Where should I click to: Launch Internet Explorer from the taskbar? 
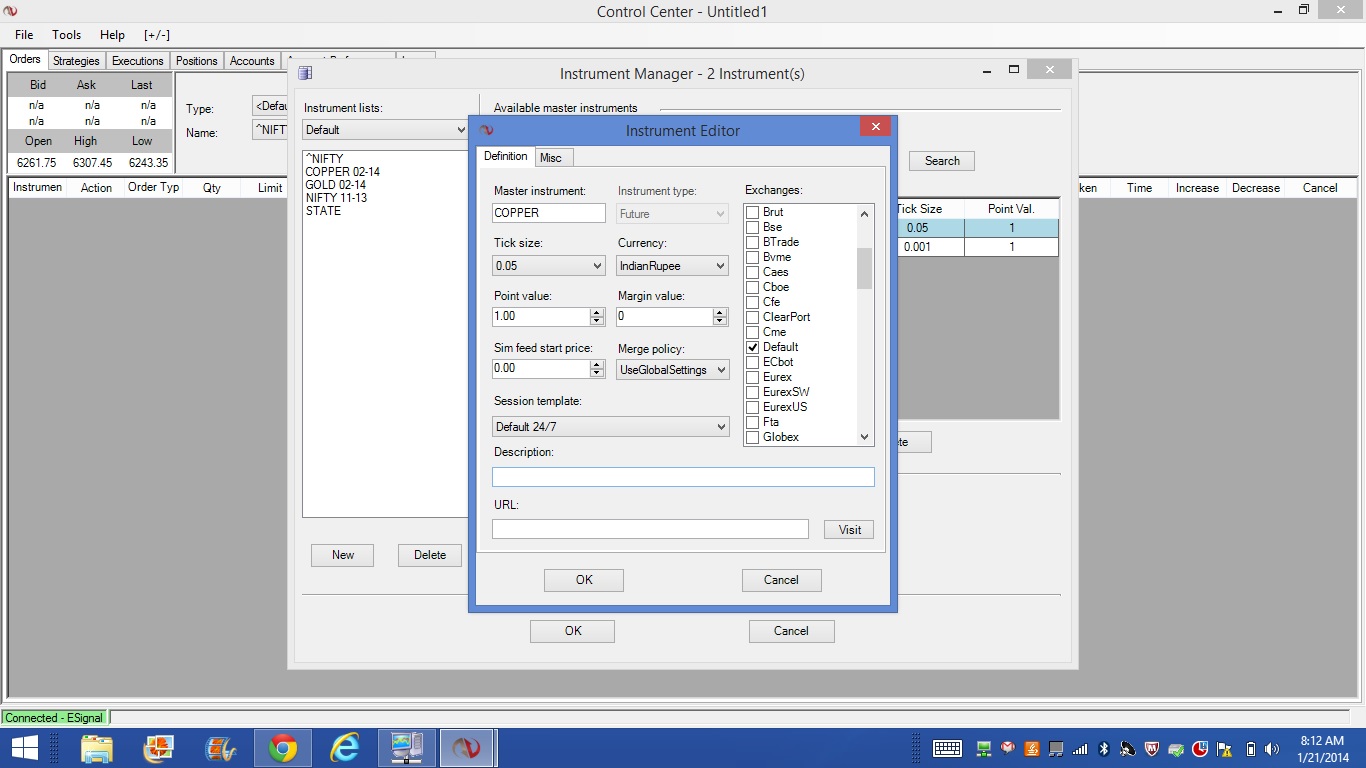coord(345,748)
